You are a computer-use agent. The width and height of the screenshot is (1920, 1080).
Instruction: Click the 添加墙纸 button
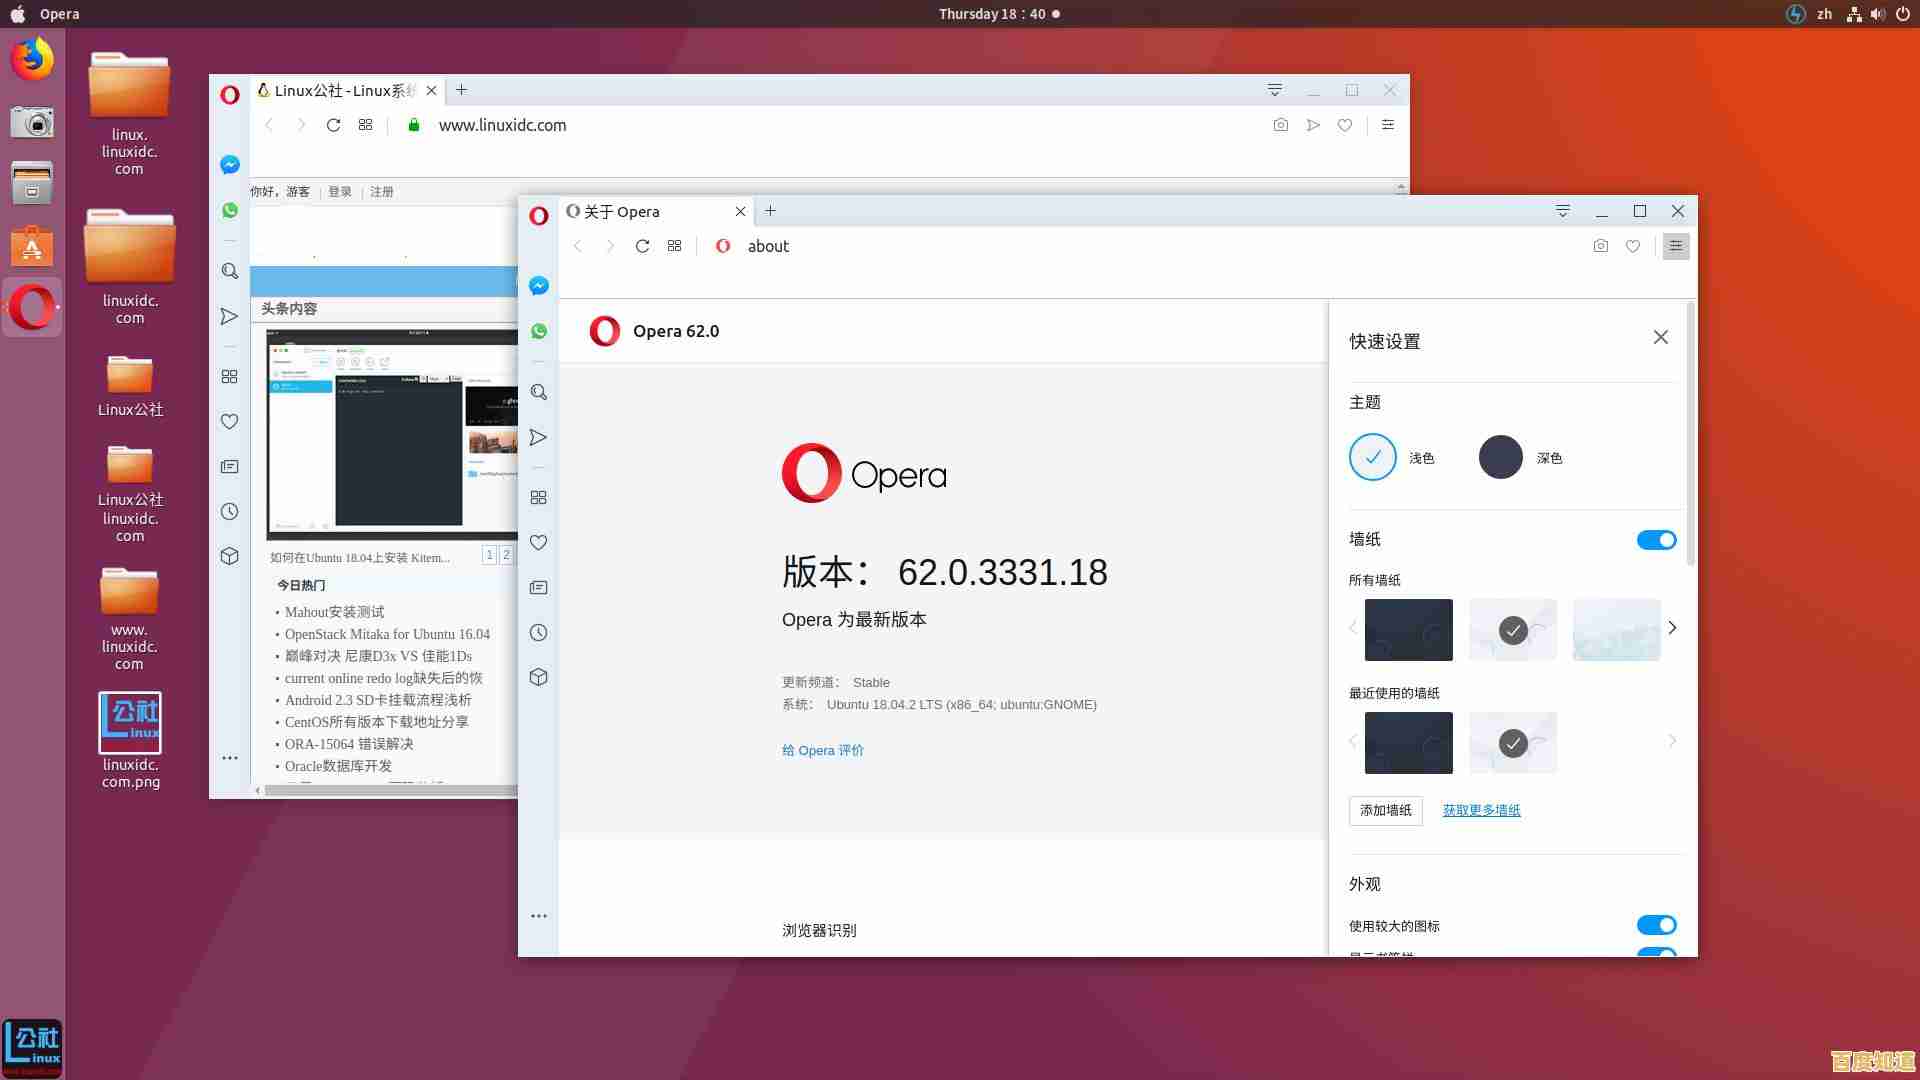tap(1385, 810)
